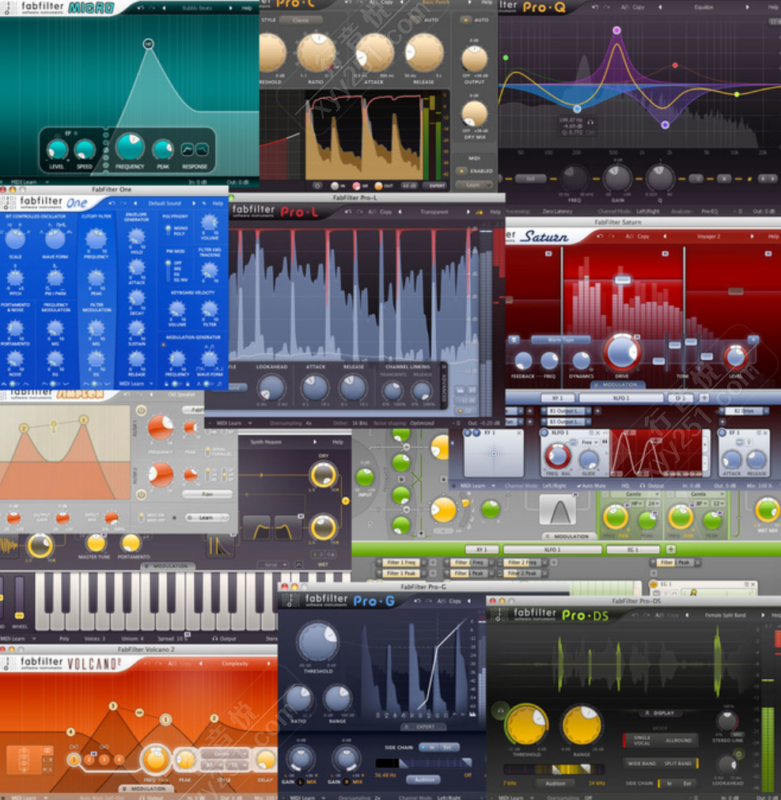Image resolution: width=781 pixels, height=800 pixels.
Task: Go to the next preset in Saturn
Action: coord(752,236)
